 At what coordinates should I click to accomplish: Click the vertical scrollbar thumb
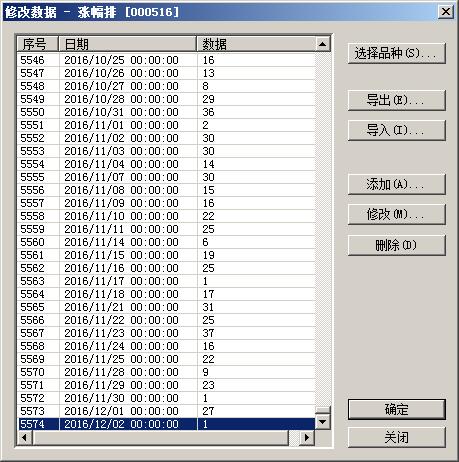(323, 410)
